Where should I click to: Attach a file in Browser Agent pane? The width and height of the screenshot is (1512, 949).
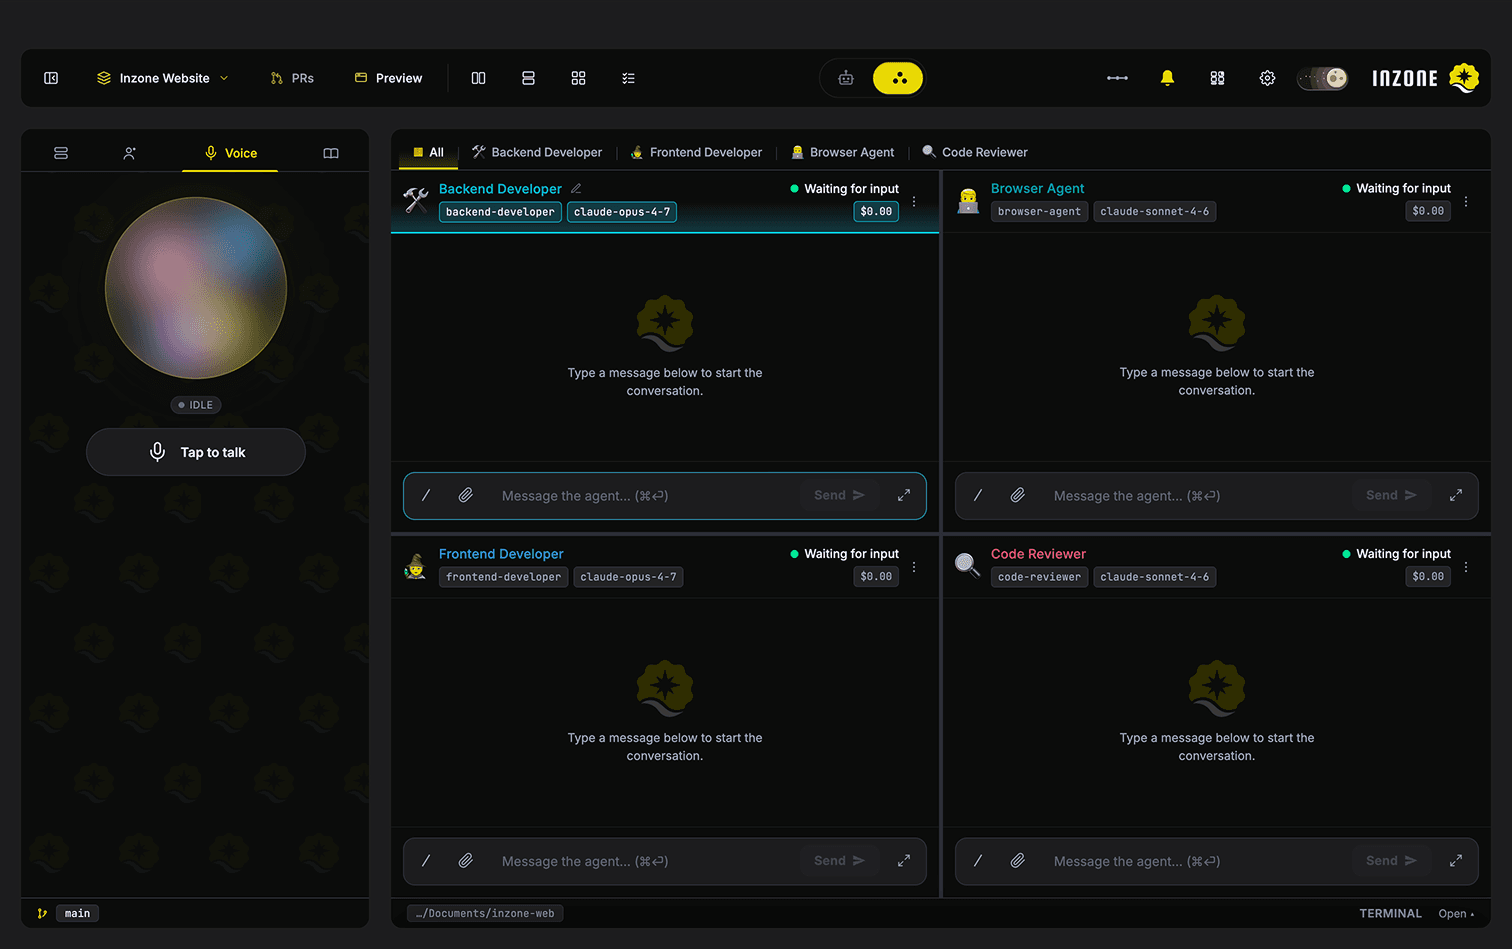1018,495
